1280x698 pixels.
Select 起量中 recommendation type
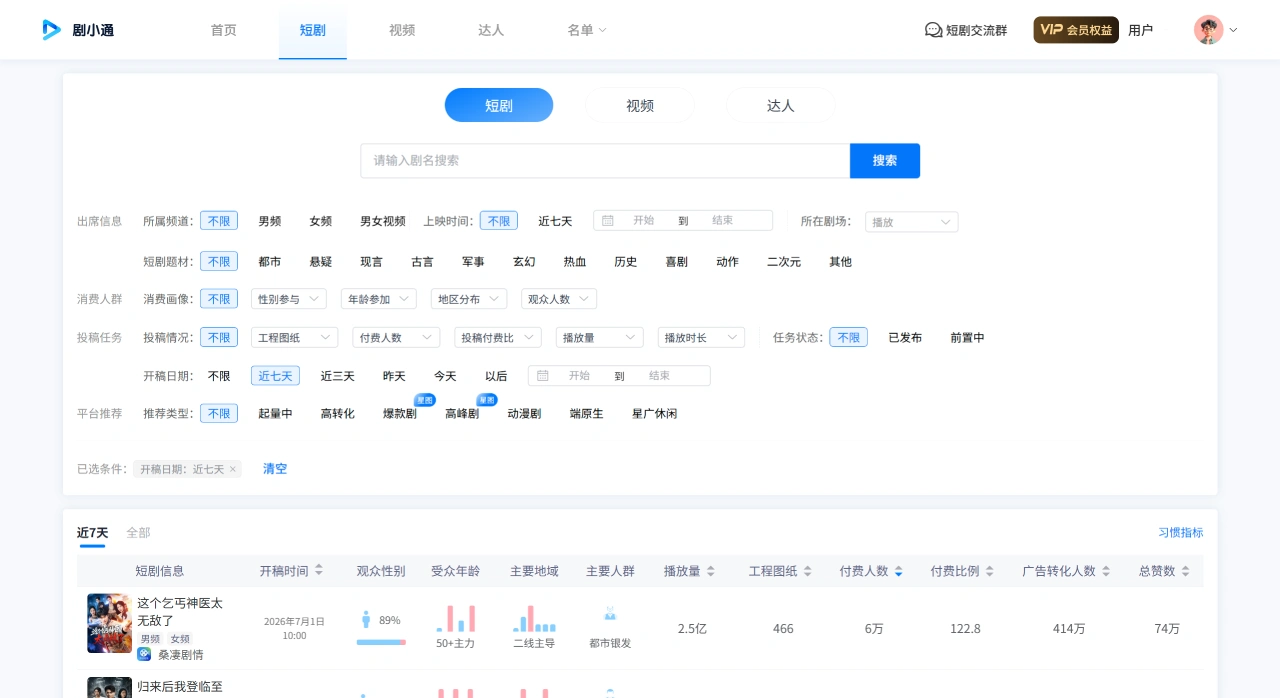275,413
